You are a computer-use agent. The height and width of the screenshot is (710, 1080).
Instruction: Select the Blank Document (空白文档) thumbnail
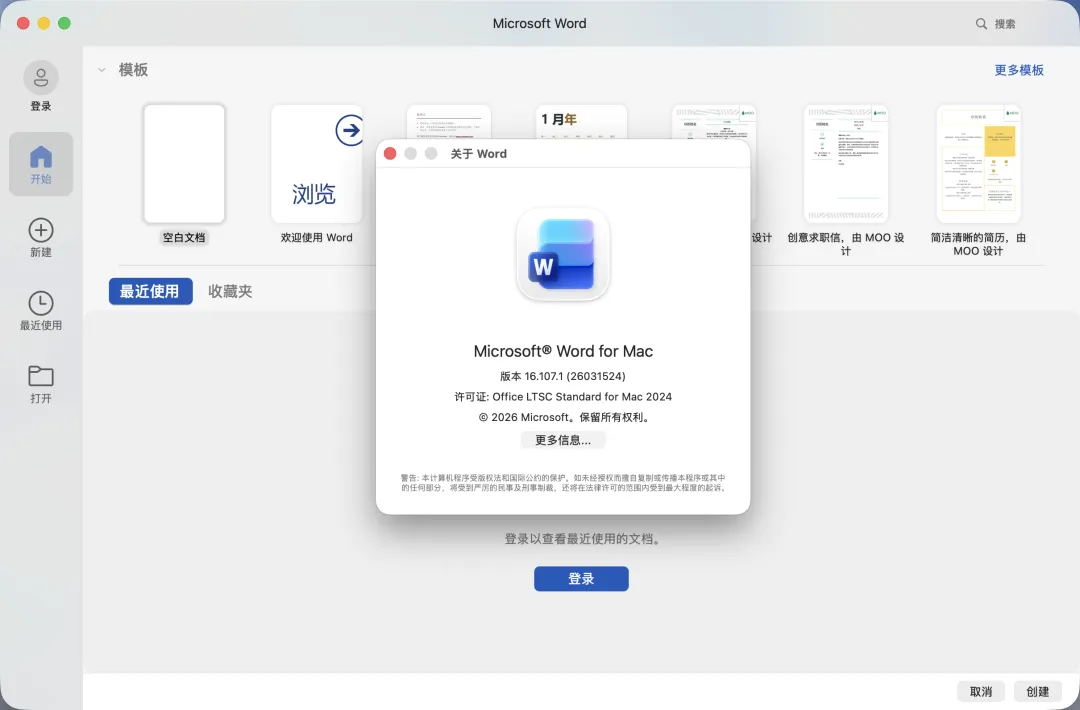coord(184,164)
